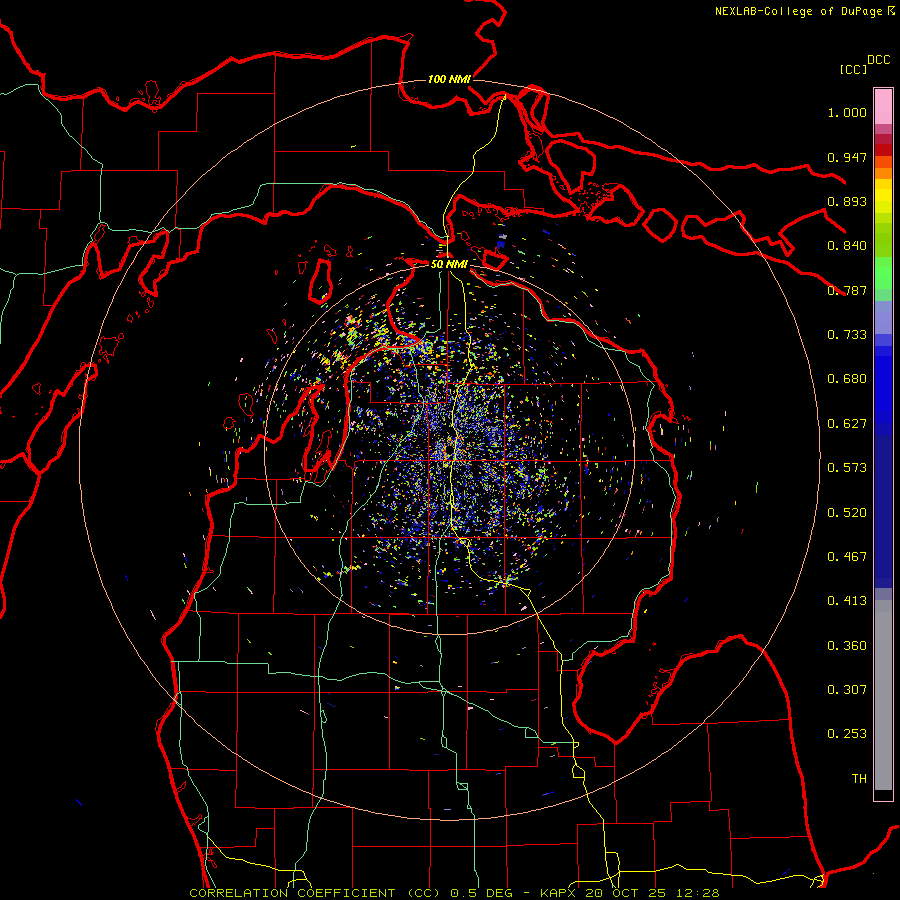Click the 0.573 color scale value

pos(847,468)
